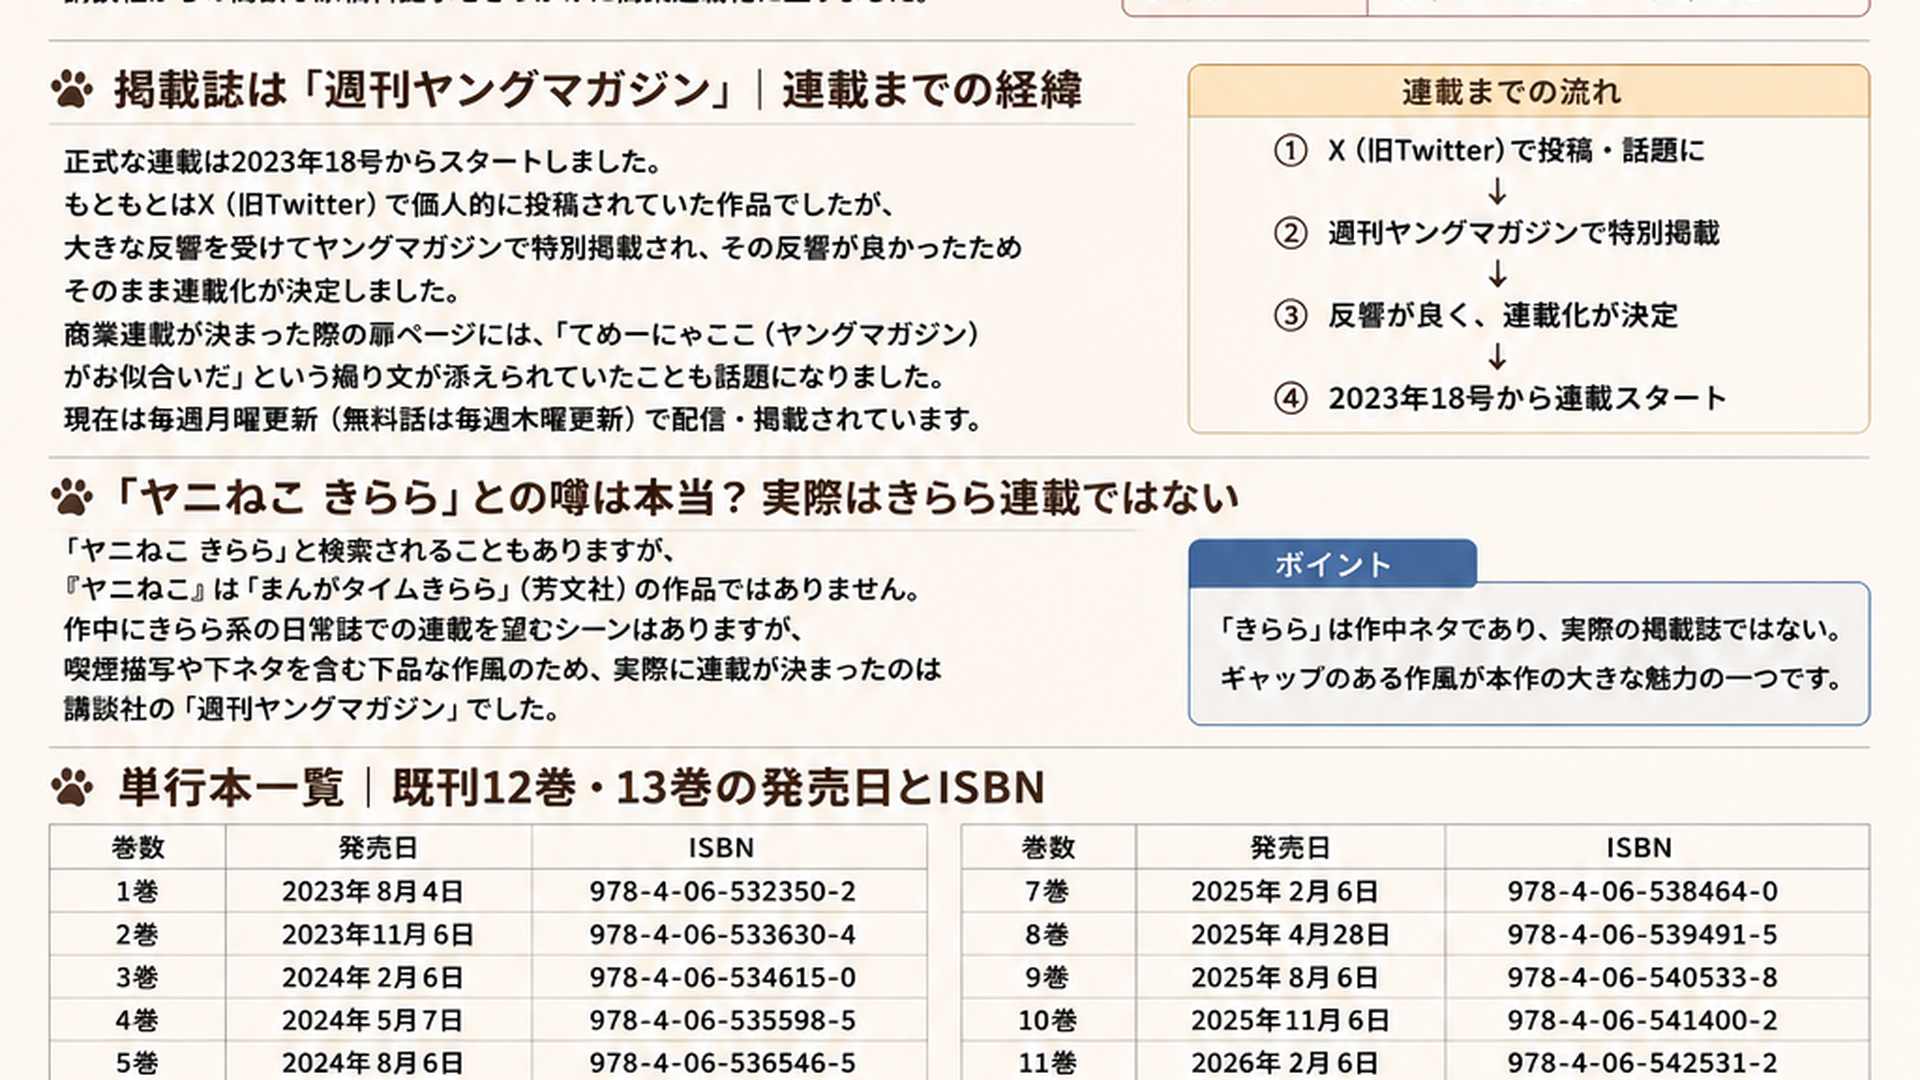Click the line ギャップのある作風が本作の大きな魅力の一つです。
The height and width of the screenshot is (1080, 1920).
click(1531, 679)
